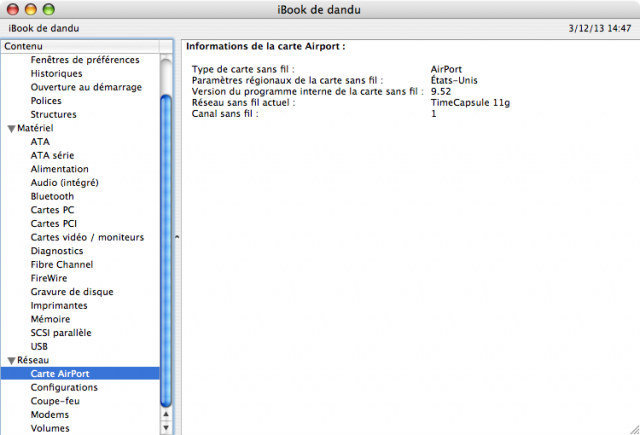The height and width of the screenshot is (435, 640).
Task: Open the ATA hardware entry
Action: (x=40, y=142)
